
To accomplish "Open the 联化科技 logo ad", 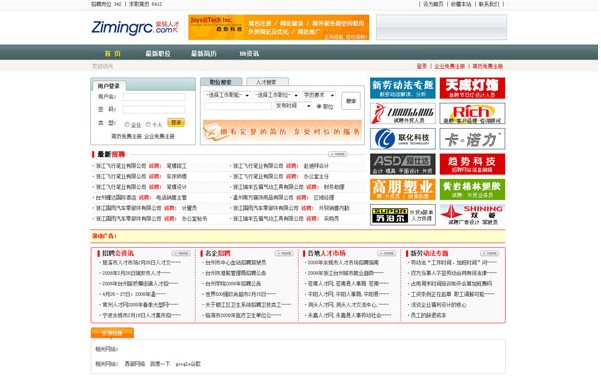I will (x=402, y=139).
